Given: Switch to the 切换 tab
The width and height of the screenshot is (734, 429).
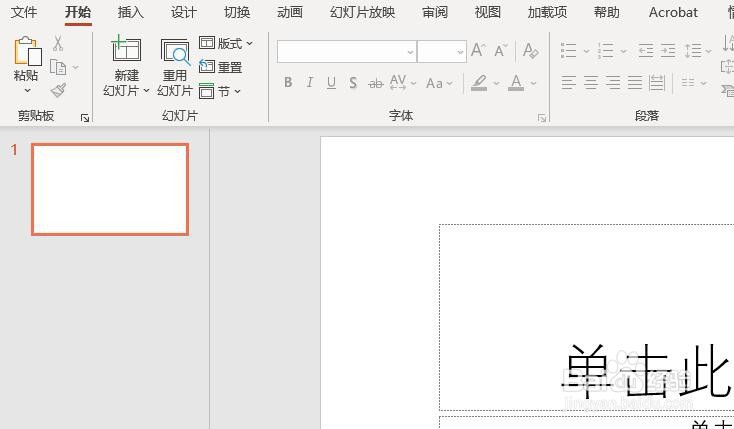Looking at the screenshot, I should coord(237,12).
